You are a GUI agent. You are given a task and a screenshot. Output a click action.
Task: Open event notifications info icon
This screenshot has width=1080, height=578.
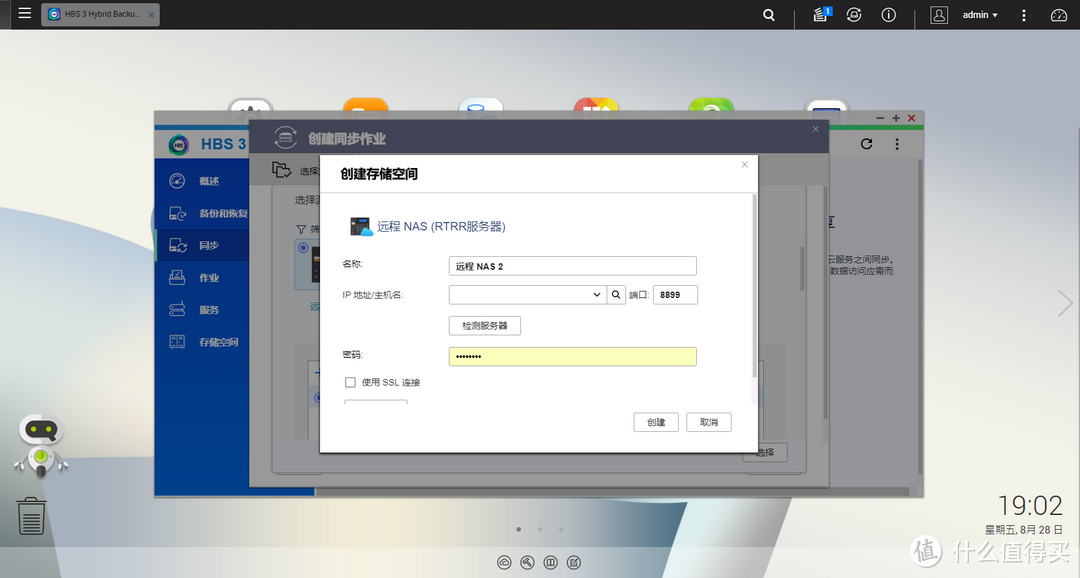[x=889, y=14]
